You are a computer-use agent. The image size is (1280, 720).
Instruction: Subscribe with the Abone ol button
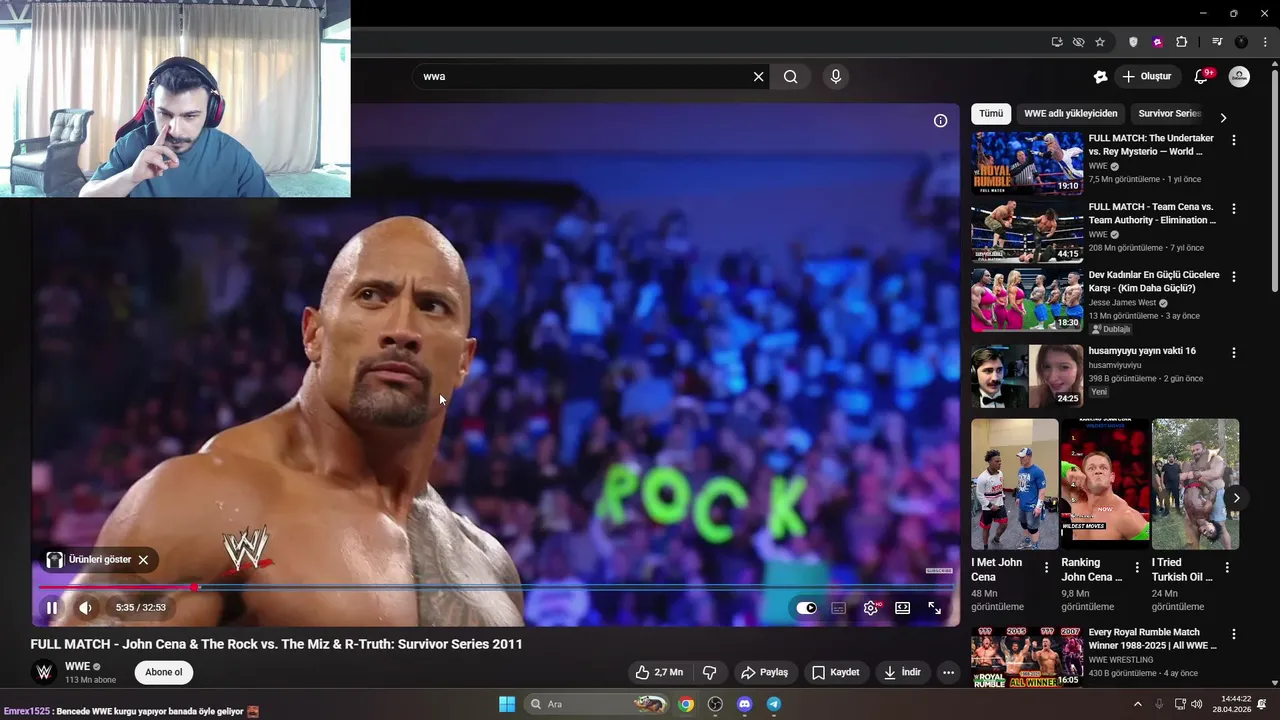pyautogui.click(x=164, y=672)
